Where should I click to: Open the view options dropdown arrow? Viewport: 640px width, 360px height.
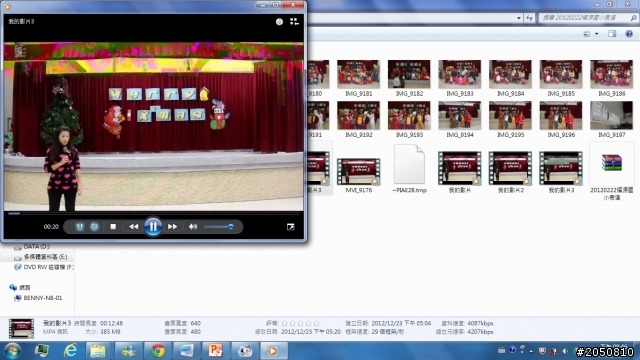(x=596, y=34)
